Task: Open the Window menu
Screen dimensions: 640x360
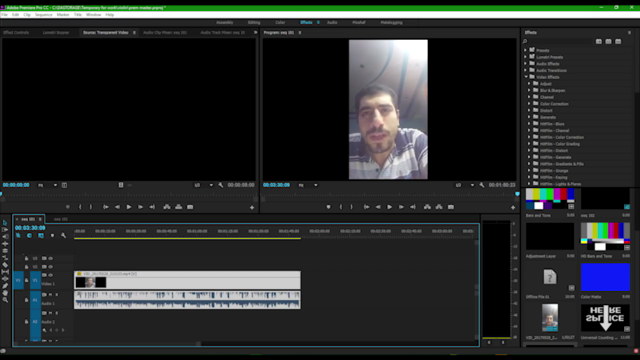Action: coord(93,15)
